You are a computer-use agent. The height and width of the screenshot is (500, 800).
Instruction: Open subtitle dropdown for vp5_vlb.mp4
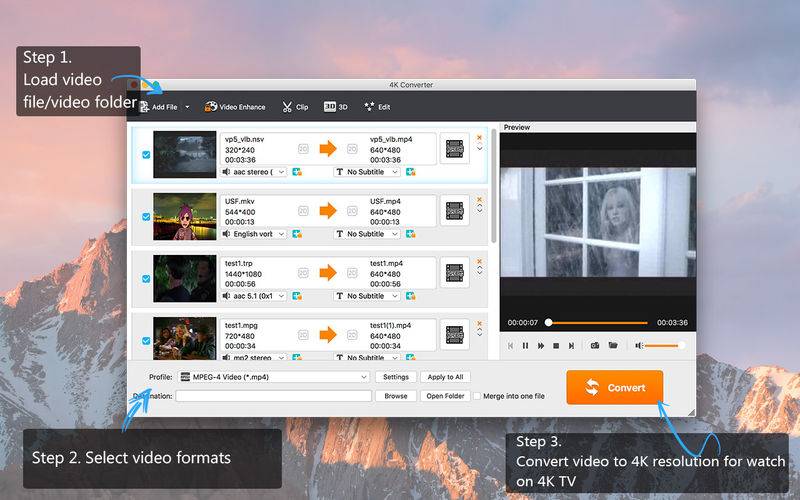366,172
